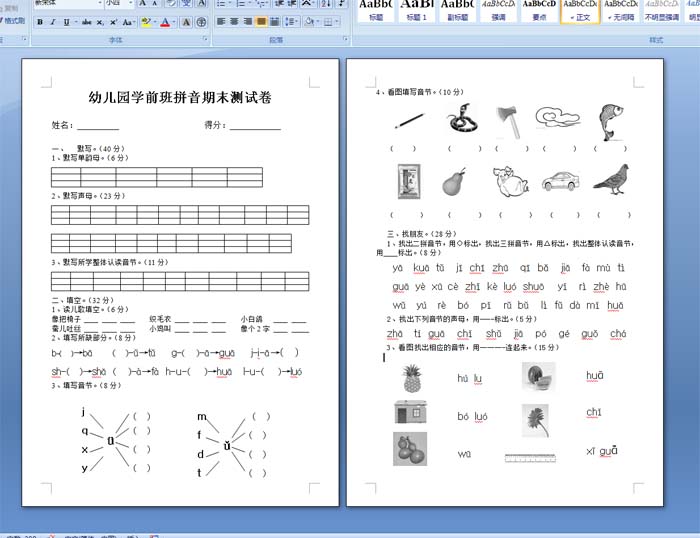Apply 标题 1 style

click(x=417, y=11)
